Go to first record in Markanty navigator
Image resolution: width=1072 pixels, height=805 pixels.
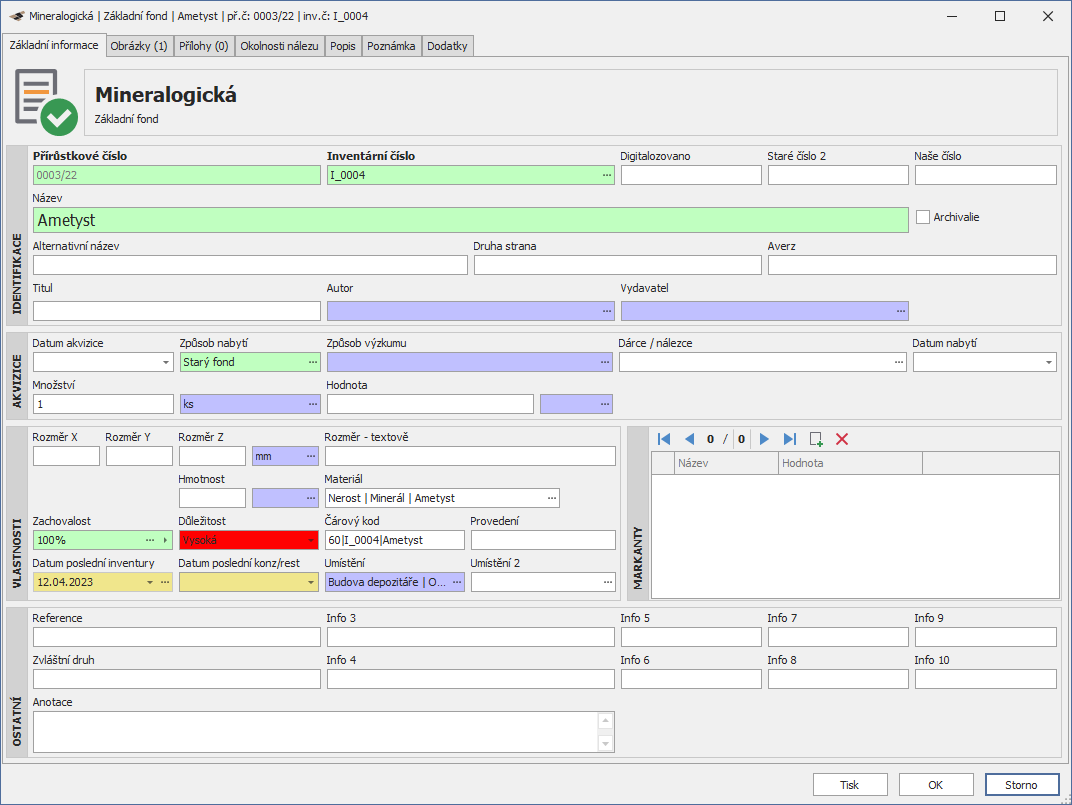click(x=663, y=439)
